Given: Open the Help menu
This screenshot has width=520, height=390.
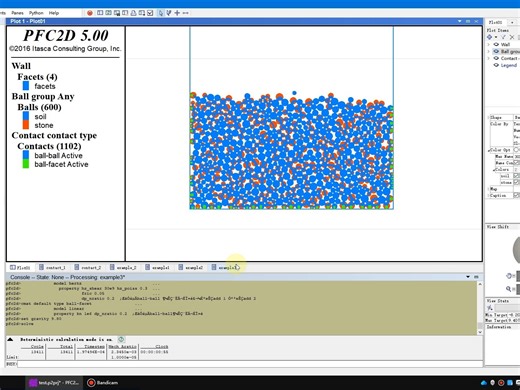Looking at the screenshot, I should click(54, 13).
